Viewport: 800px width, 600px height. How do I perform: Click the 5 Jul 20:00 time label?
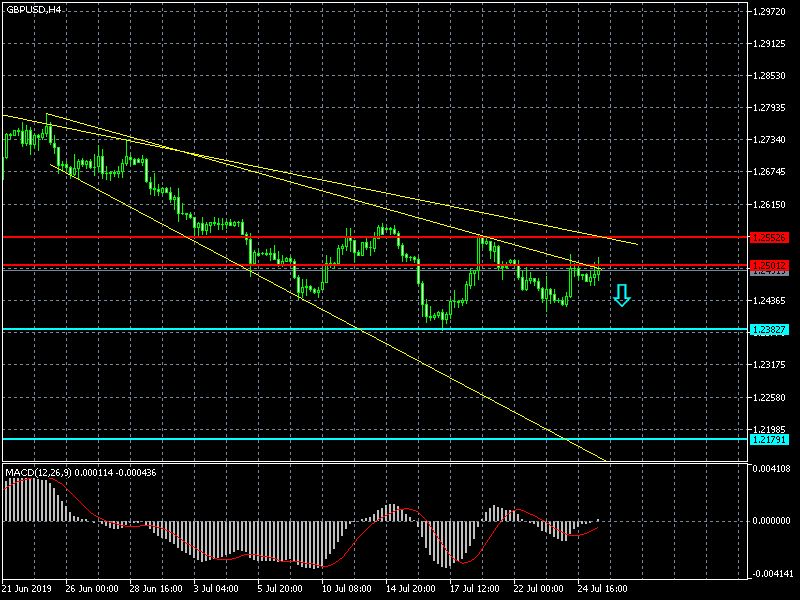pos(280,588)
